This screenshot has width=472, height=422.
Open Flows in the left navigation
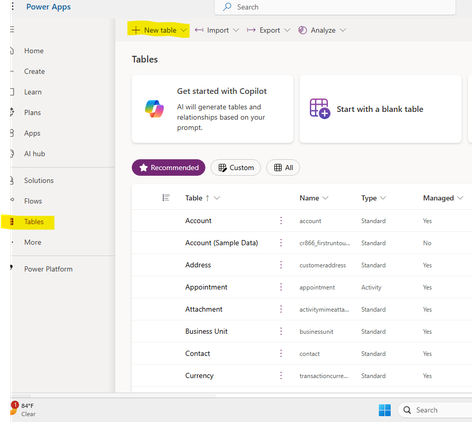coord(33,201)
